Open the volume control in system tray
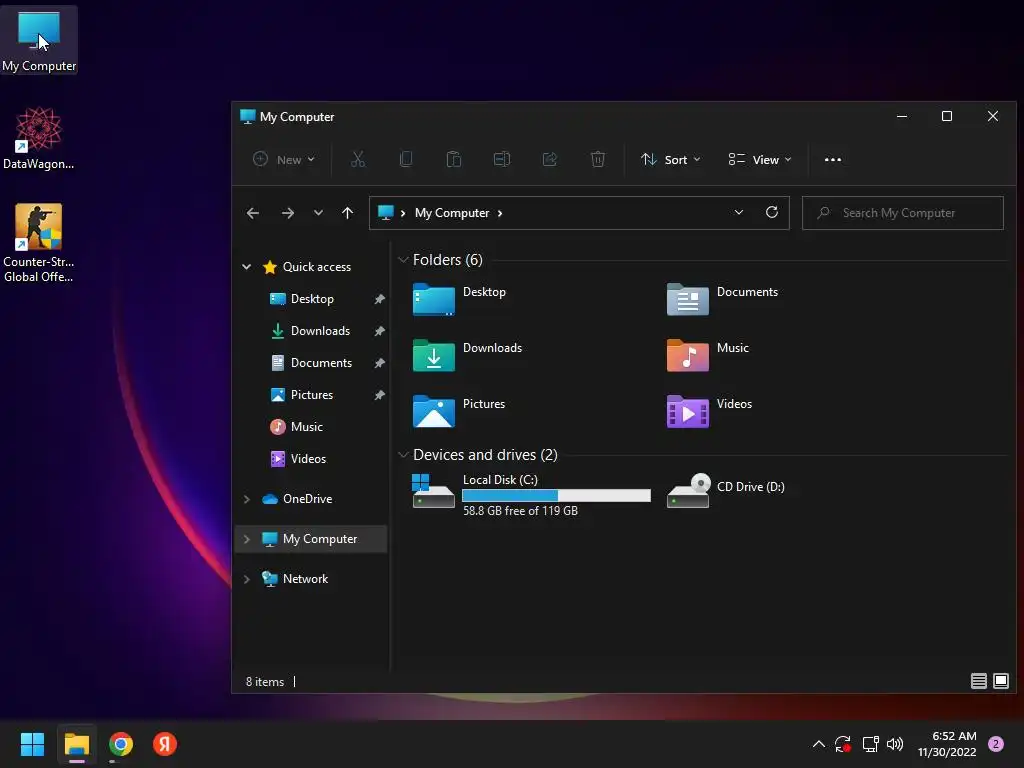 895,744
